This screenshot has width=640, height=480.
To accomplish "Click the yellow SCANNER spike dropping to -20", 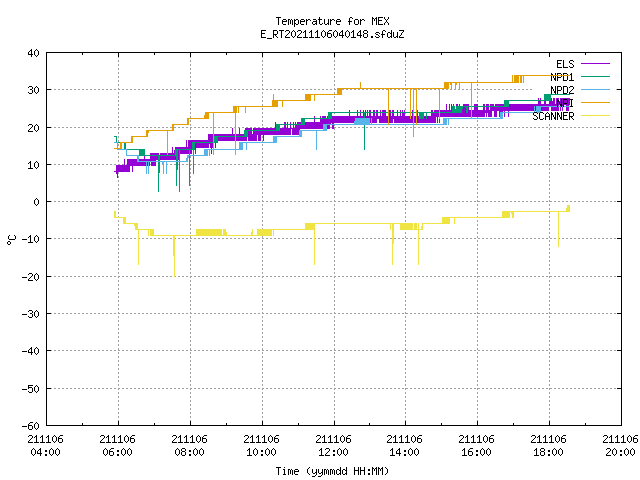I will (x=174, y=257).
